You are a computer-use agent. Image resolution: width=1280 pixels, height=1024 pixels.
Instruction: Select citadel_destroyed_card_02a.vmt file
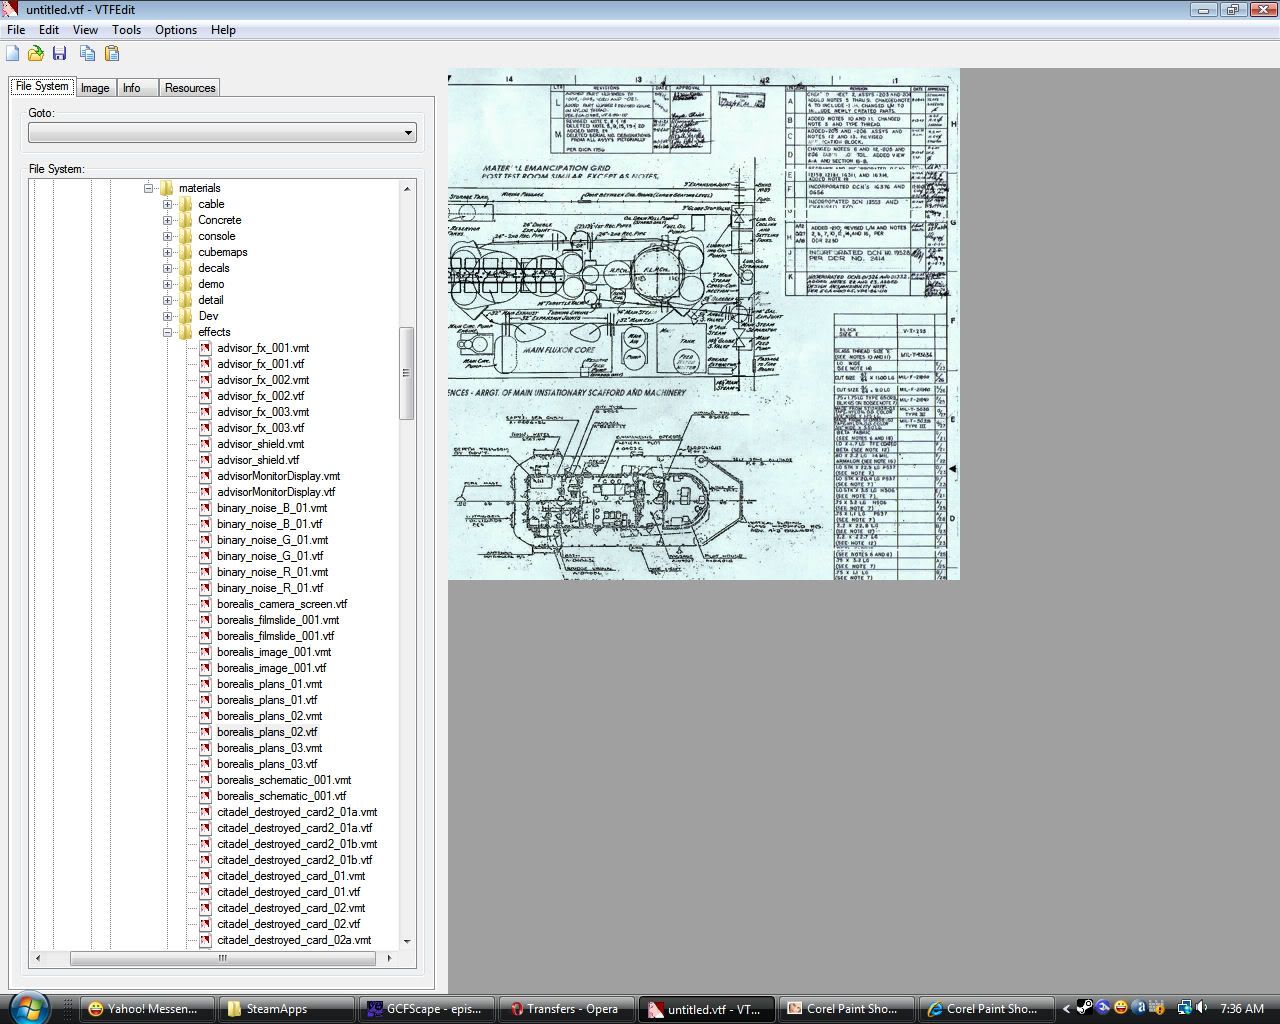coord(294,940)
